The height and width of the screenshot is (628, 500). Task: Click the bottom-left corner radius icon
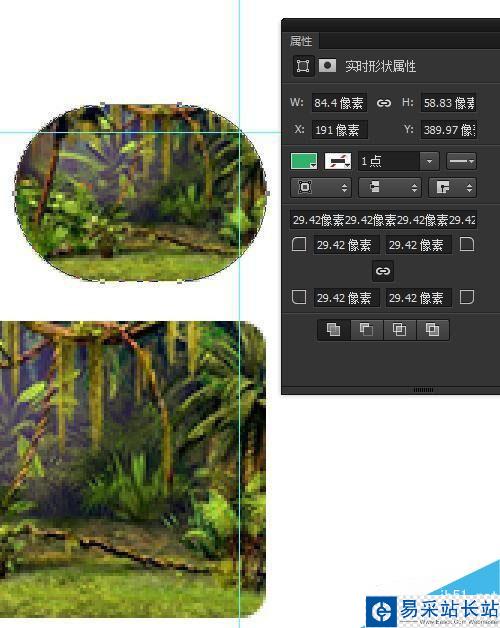coord(299,297)
